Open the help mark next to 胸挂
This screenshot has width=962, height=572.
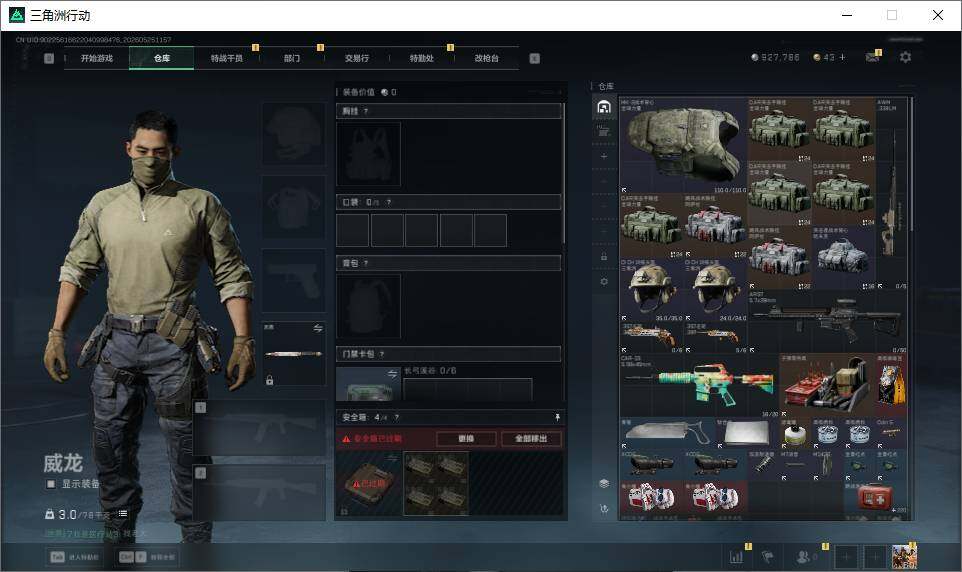(x=366, y=111)
